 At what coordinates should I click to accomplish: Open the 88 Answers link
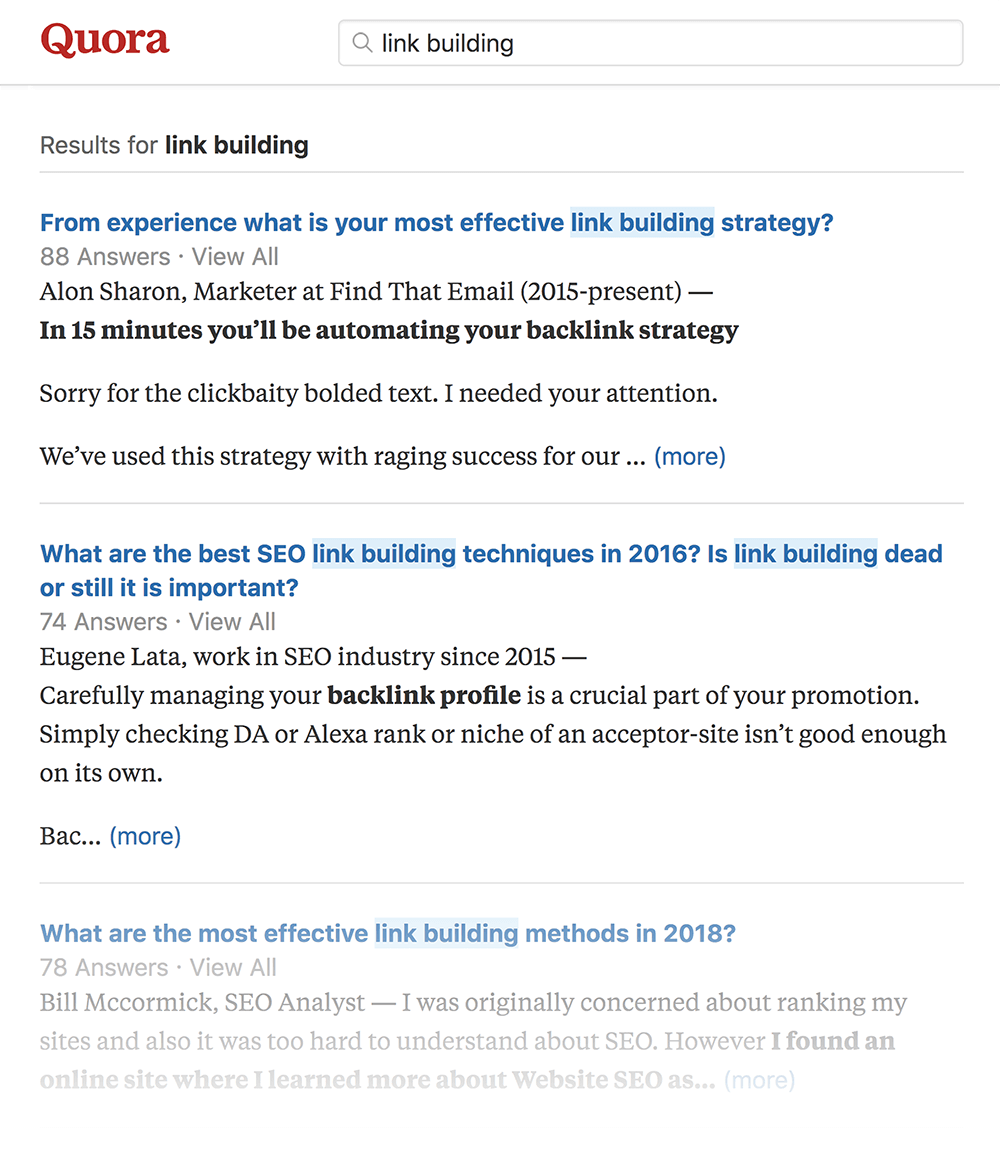point(105,256)
